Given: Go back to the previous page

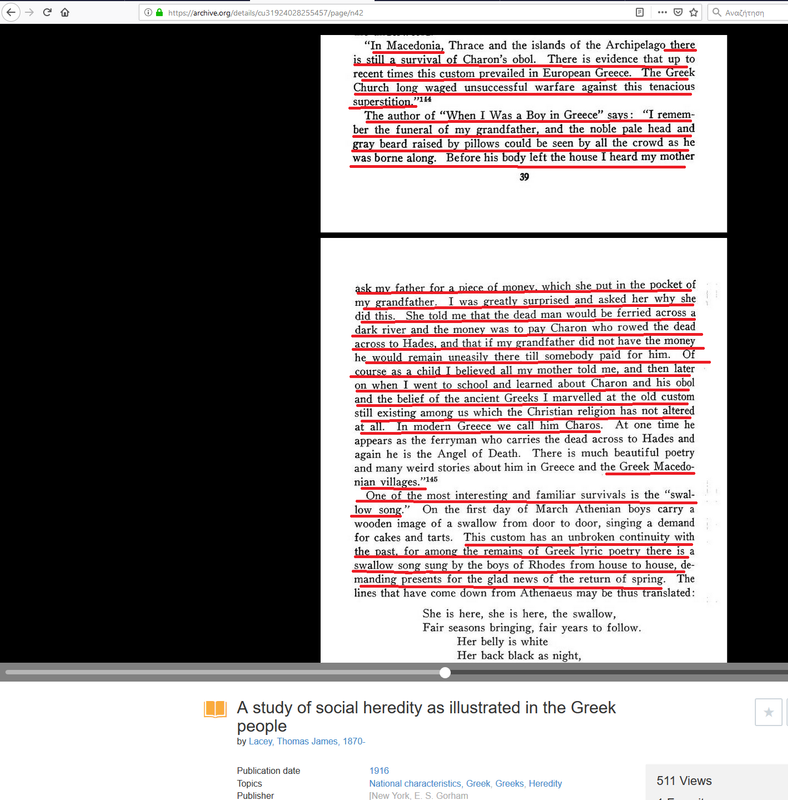Looking at the screenshot, I should point(11,12).
